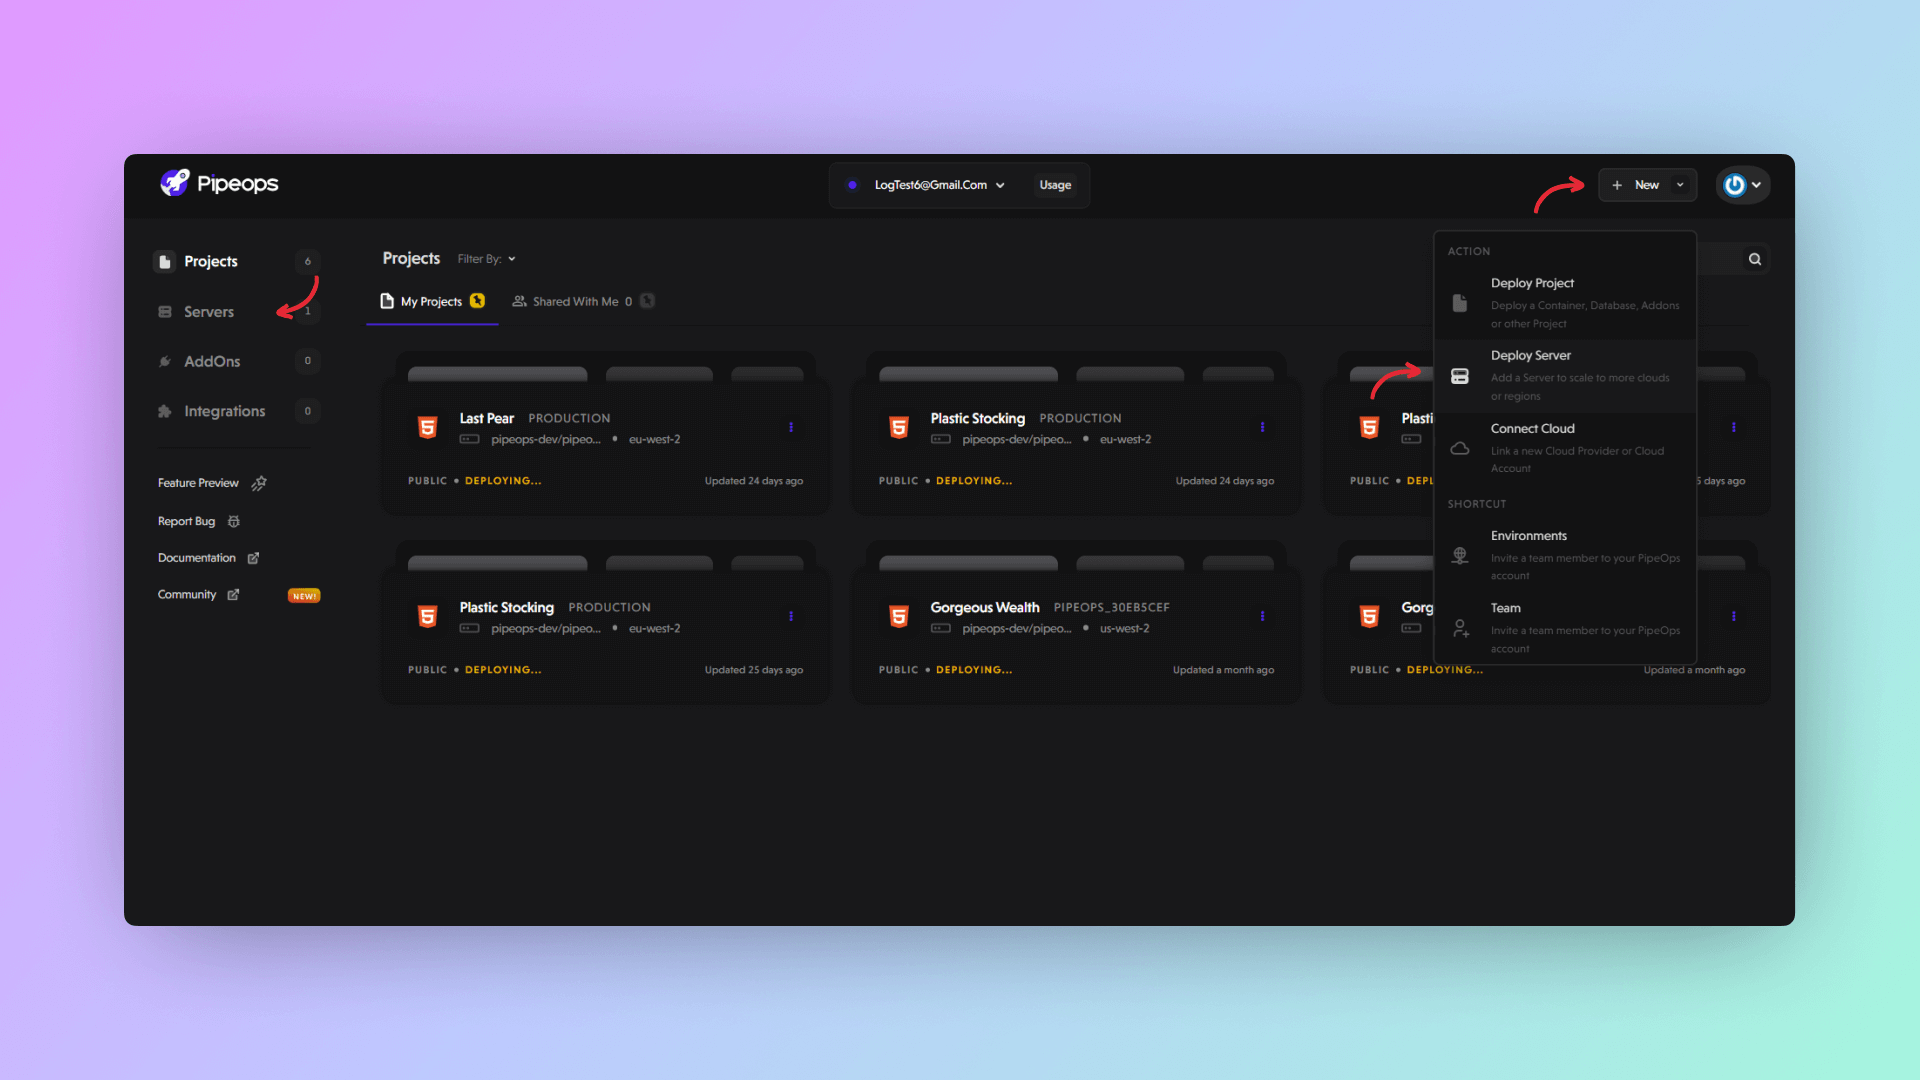
Task: Click the bug icon beside Report Bug
Action: pyautogui.click(x=234, y=521)
